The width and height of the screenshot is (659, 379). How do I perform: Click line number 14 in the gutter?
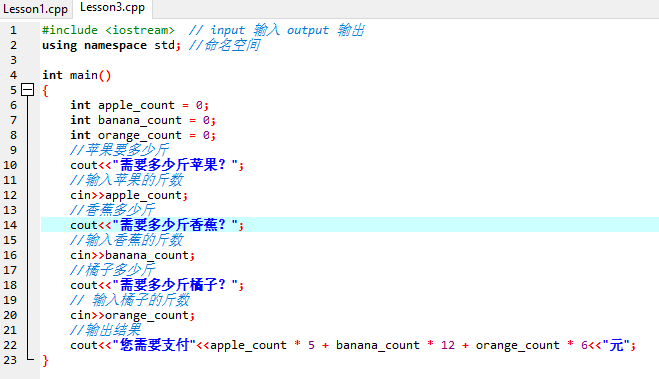click(x=10, y=225)
